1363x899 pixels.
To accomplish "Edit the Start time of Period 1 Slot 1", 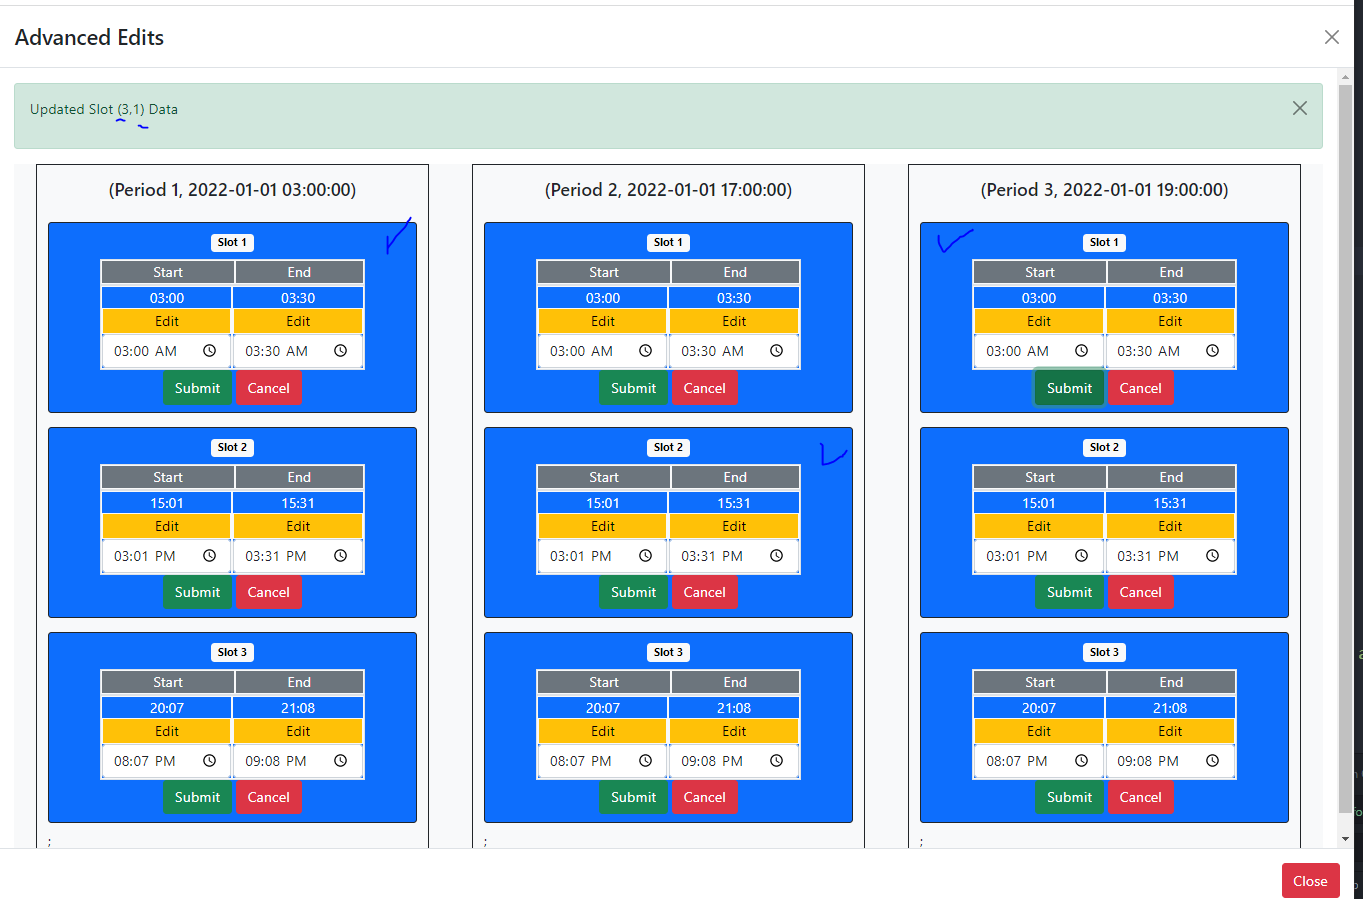I will (x=167, y=321).
